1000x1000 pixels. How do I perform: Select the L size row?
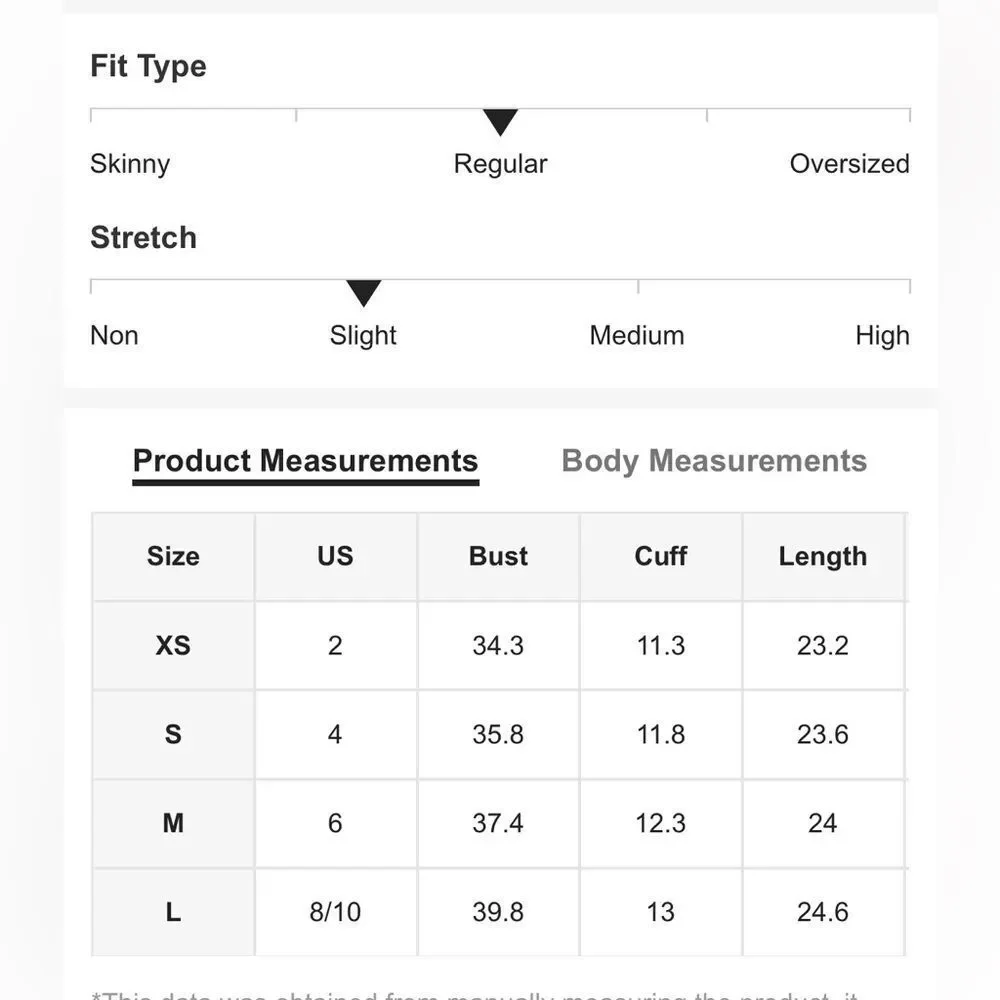[x=499, y=912]
